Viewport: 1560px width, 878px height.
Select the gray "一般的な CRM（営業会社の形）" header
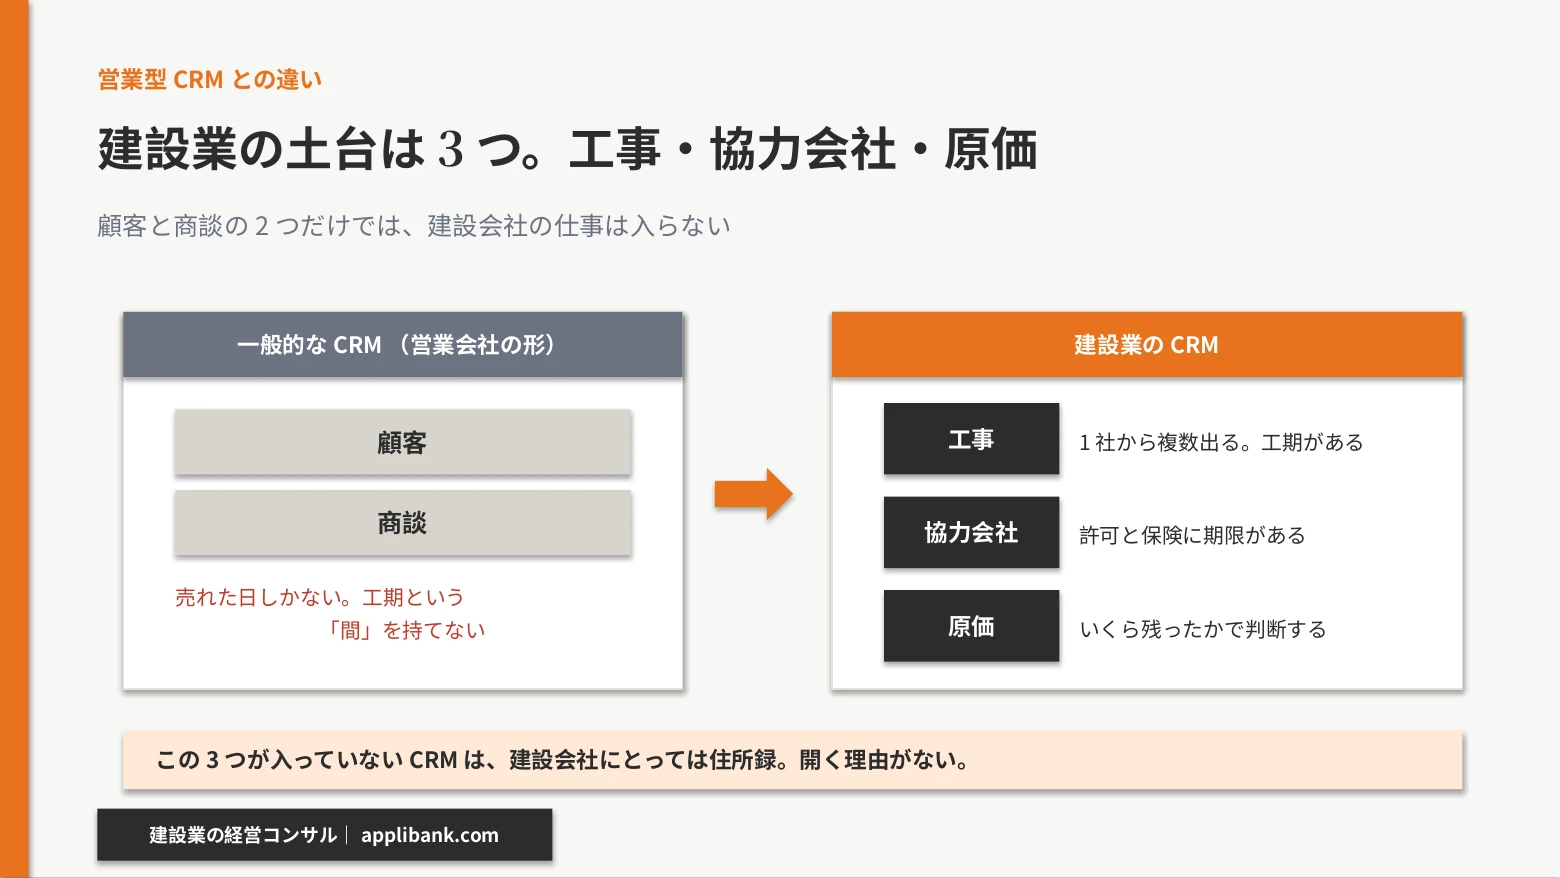403,345
